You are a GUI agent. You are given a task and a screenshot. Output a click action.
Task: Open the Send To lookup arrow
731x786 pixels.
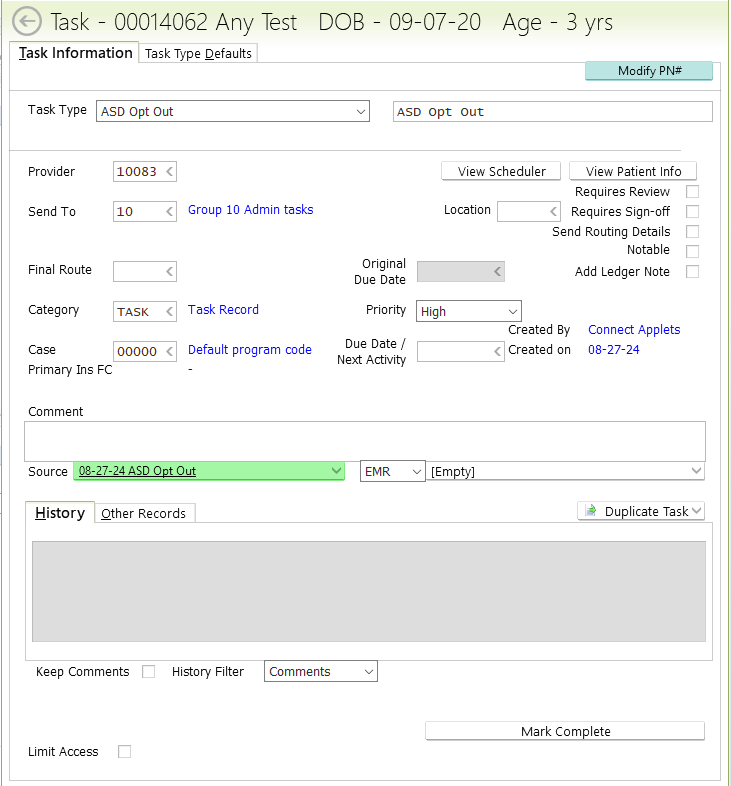(x=169, y=212)
